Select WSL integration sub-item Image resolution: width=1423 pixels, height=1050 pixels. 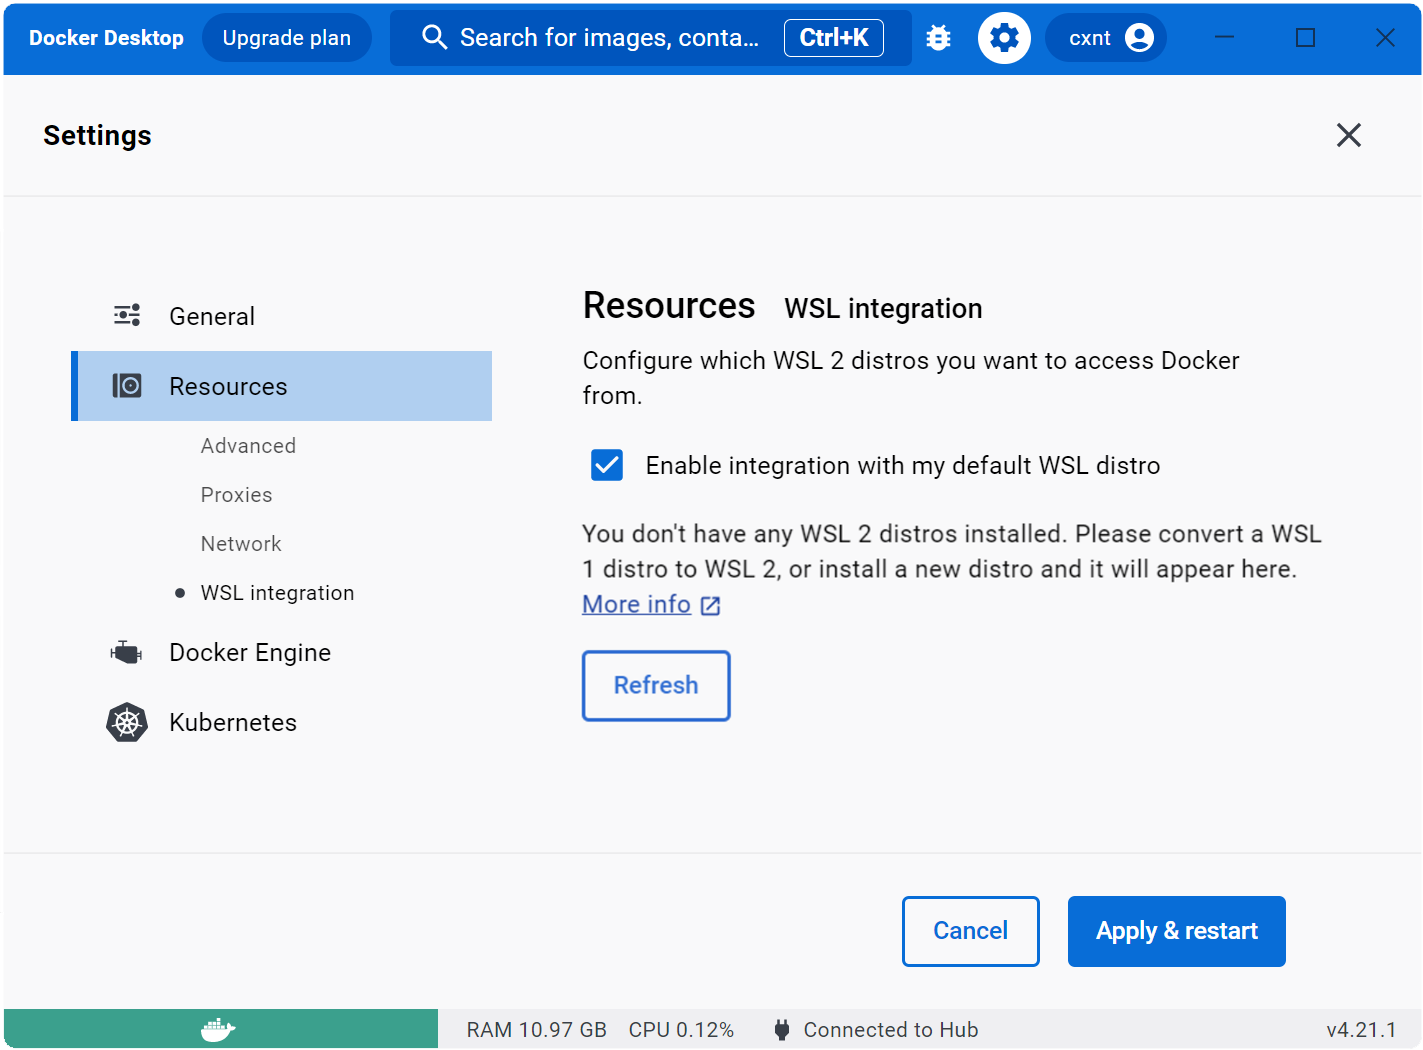coord(277,593)
